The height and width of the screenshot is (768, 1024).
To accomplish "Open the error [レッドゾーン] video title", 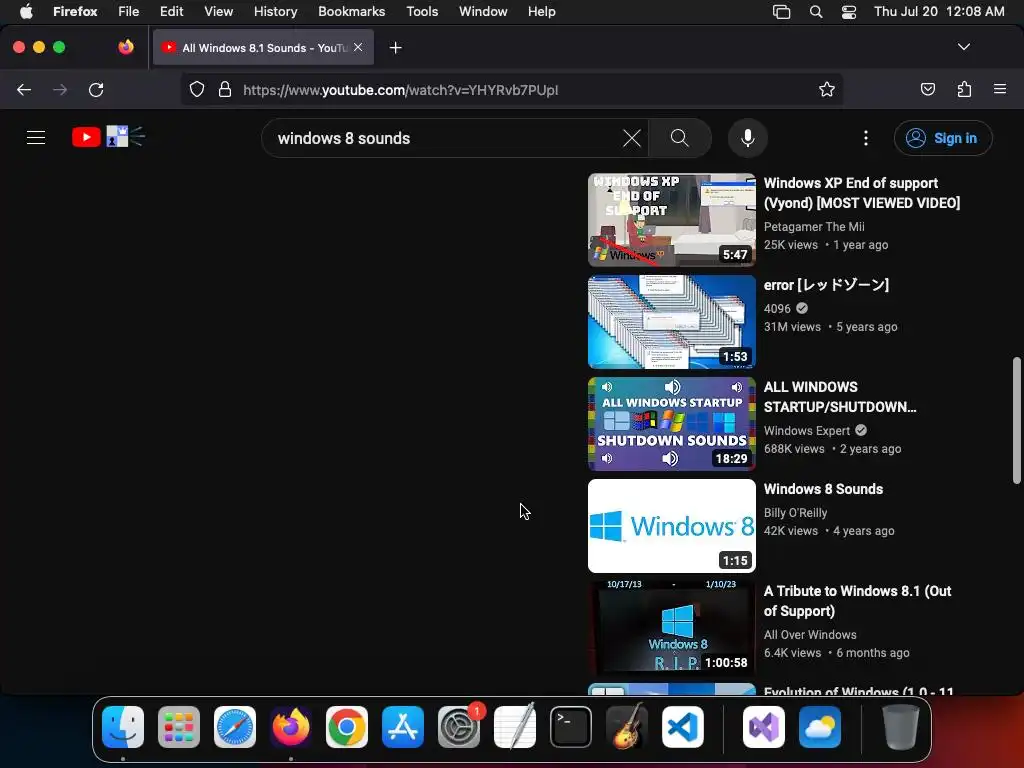I will coord(826,285).
